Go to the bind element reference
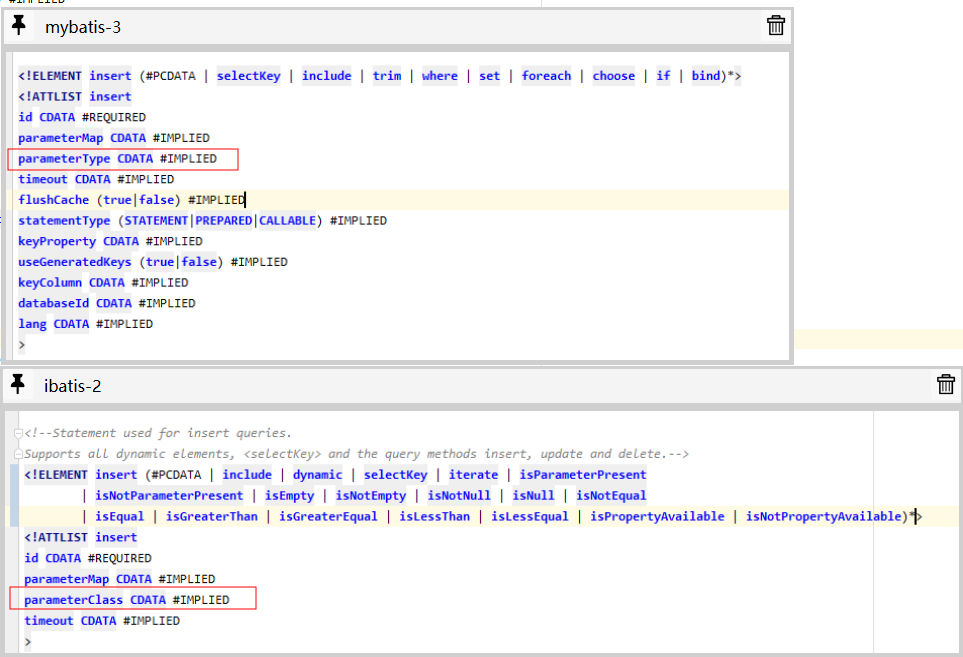963x657 pixels. pyautogui.click(x=706, y=76)
